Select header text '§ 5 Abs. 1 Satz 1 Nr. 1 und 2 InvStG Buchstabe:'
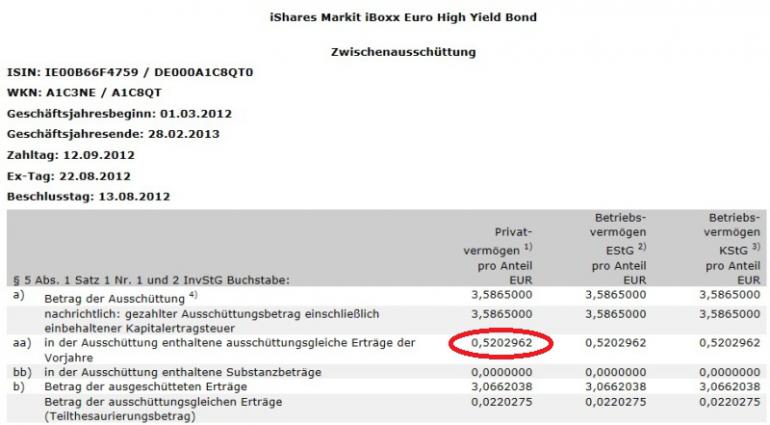770x425 pixels. point(151,280)
